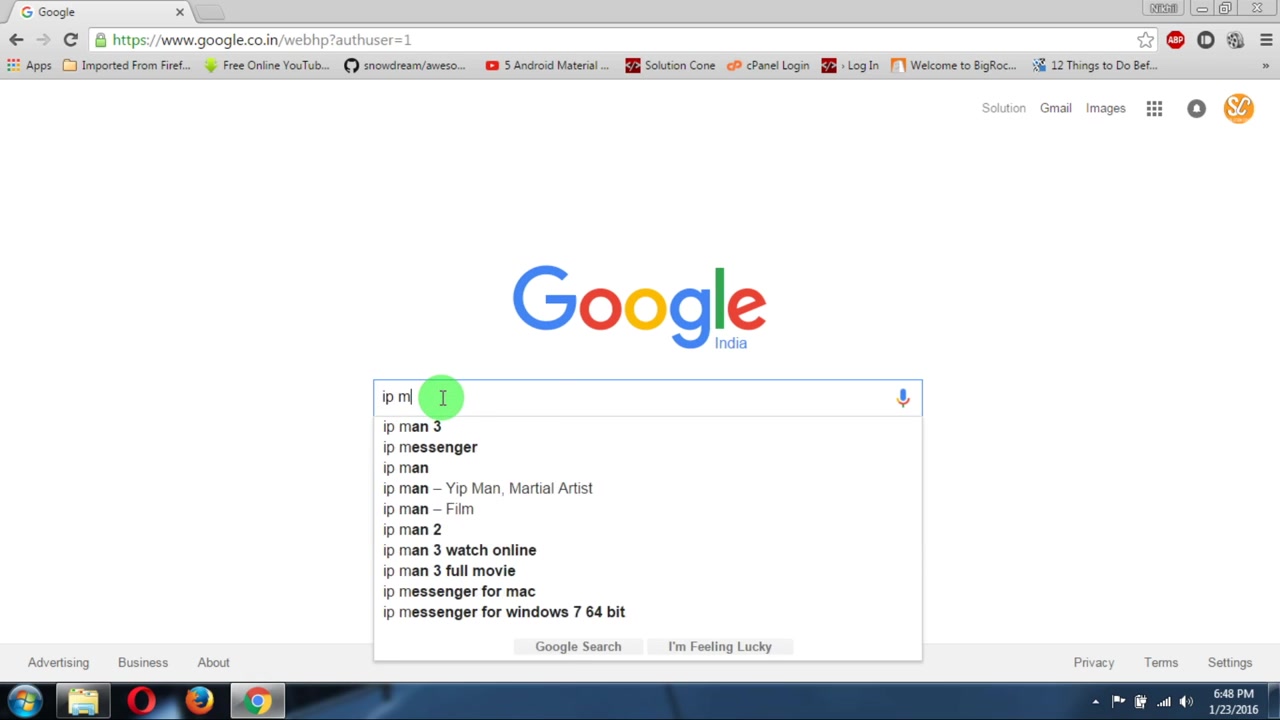The image size is (1280, 720).
Task: Open a new tab
Action: click(210, 12)
